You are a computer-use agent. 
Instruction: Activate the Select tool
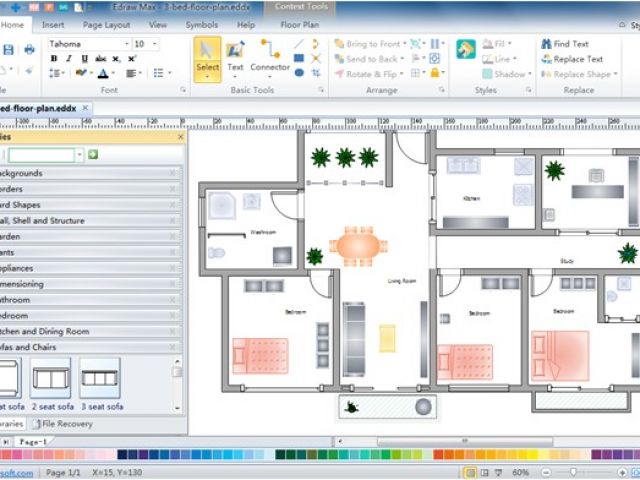[207, 58]
